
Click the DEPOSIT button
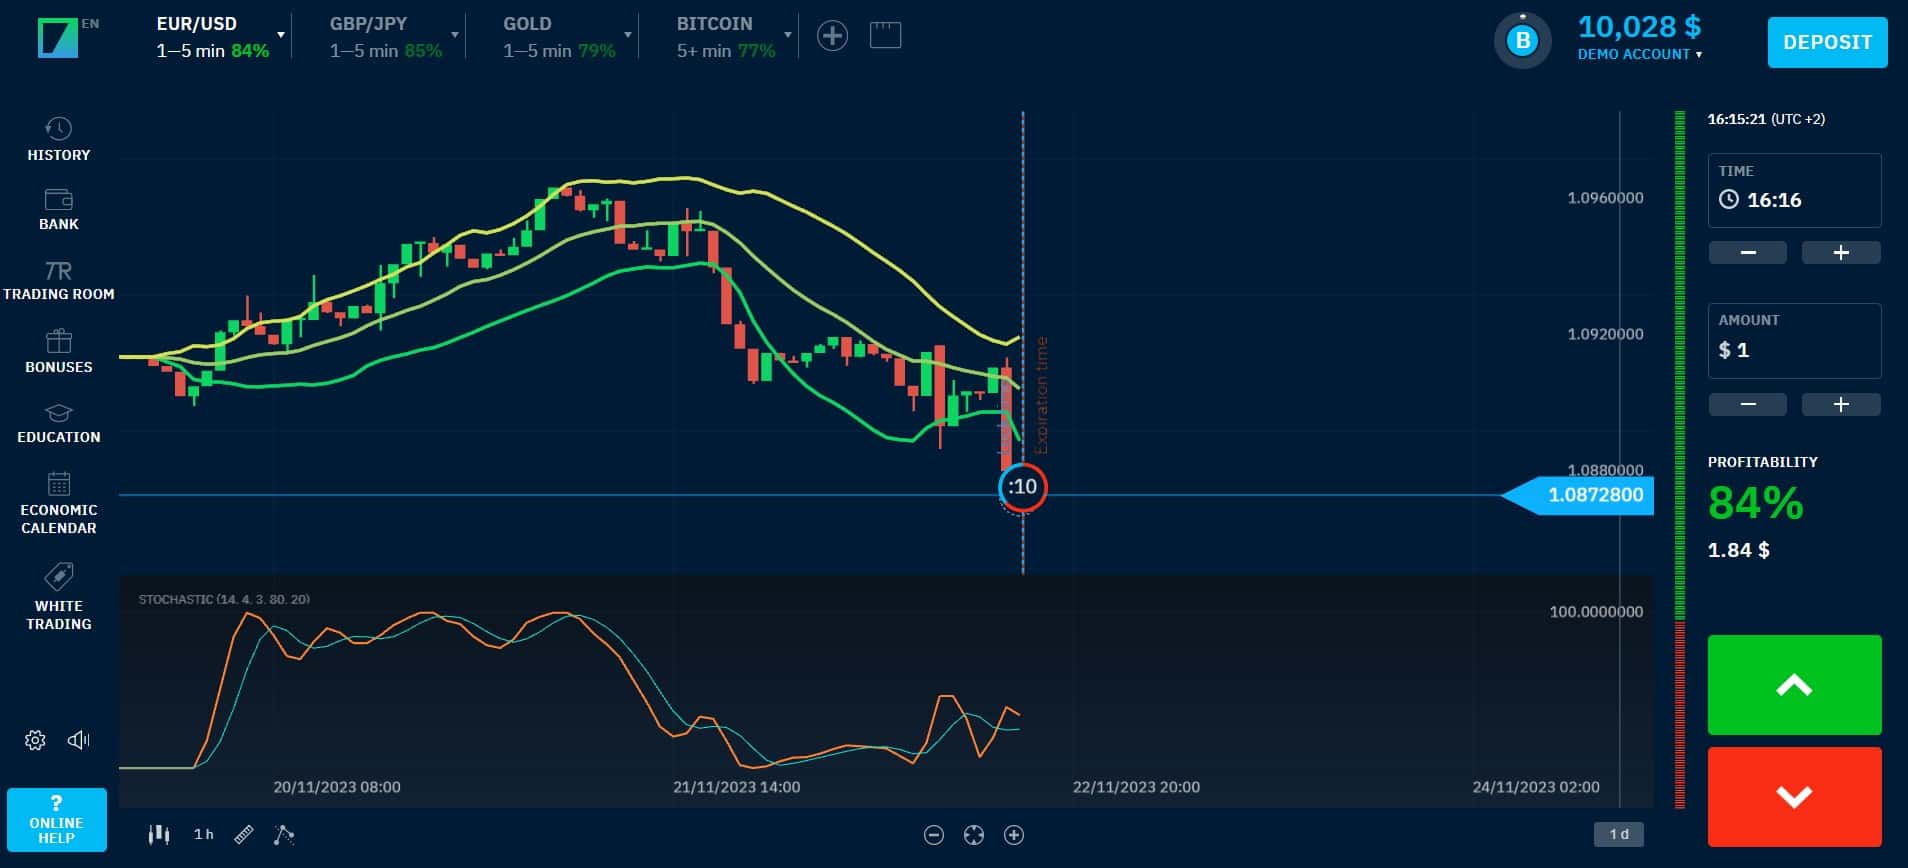[x=1827, y=42]
